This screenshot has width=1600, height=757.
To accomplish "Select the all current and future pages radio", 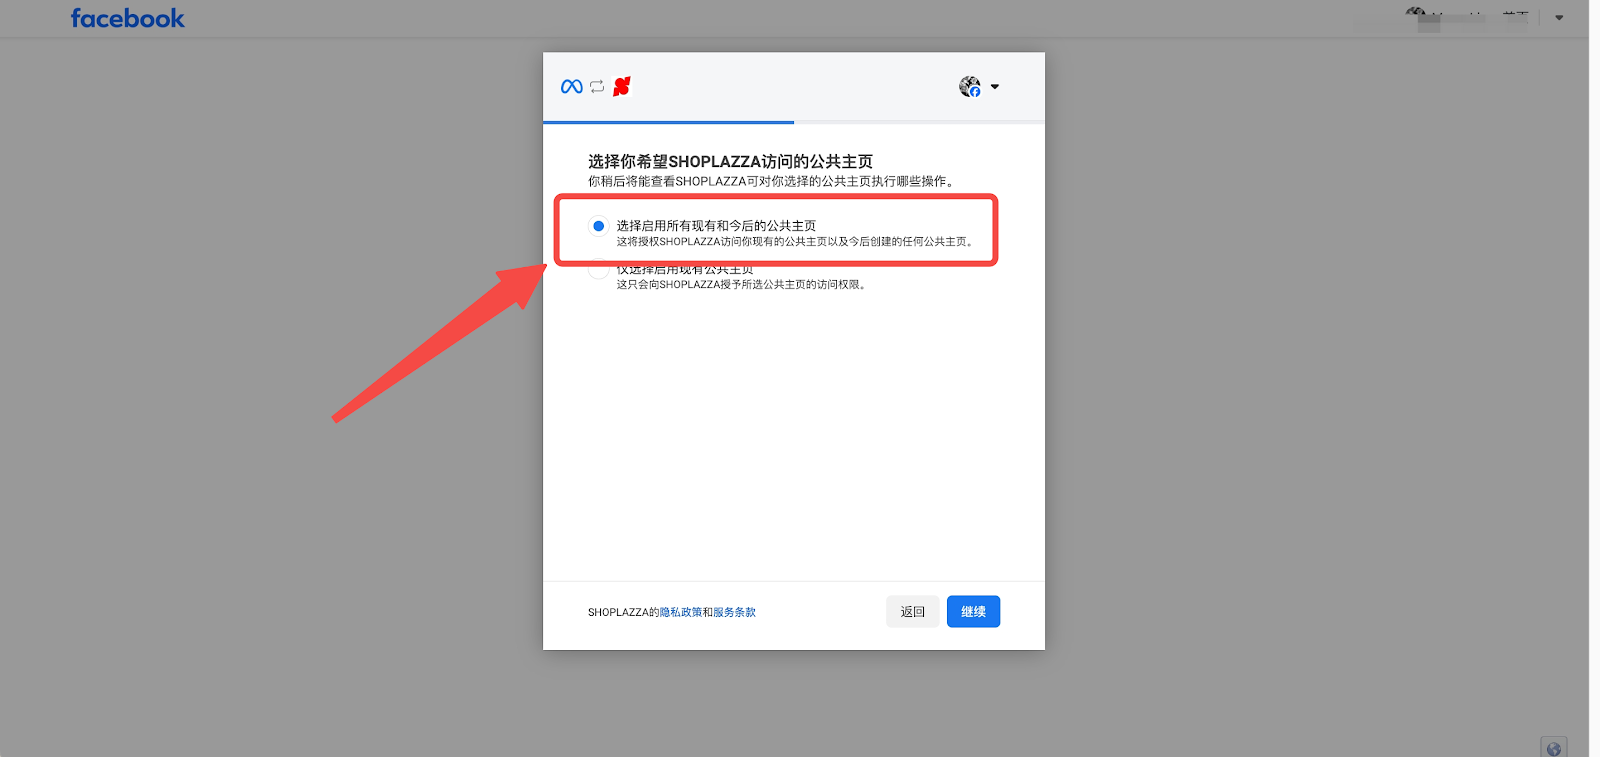I will tap(598, 226).
